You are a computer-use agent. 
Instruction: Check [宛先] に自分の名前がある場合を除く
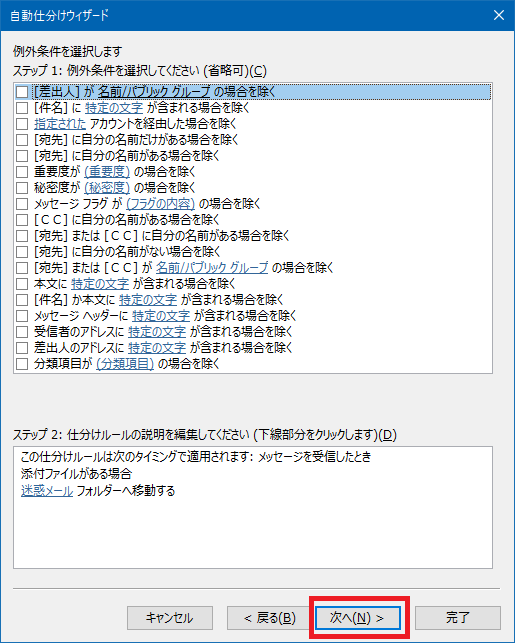22,156
